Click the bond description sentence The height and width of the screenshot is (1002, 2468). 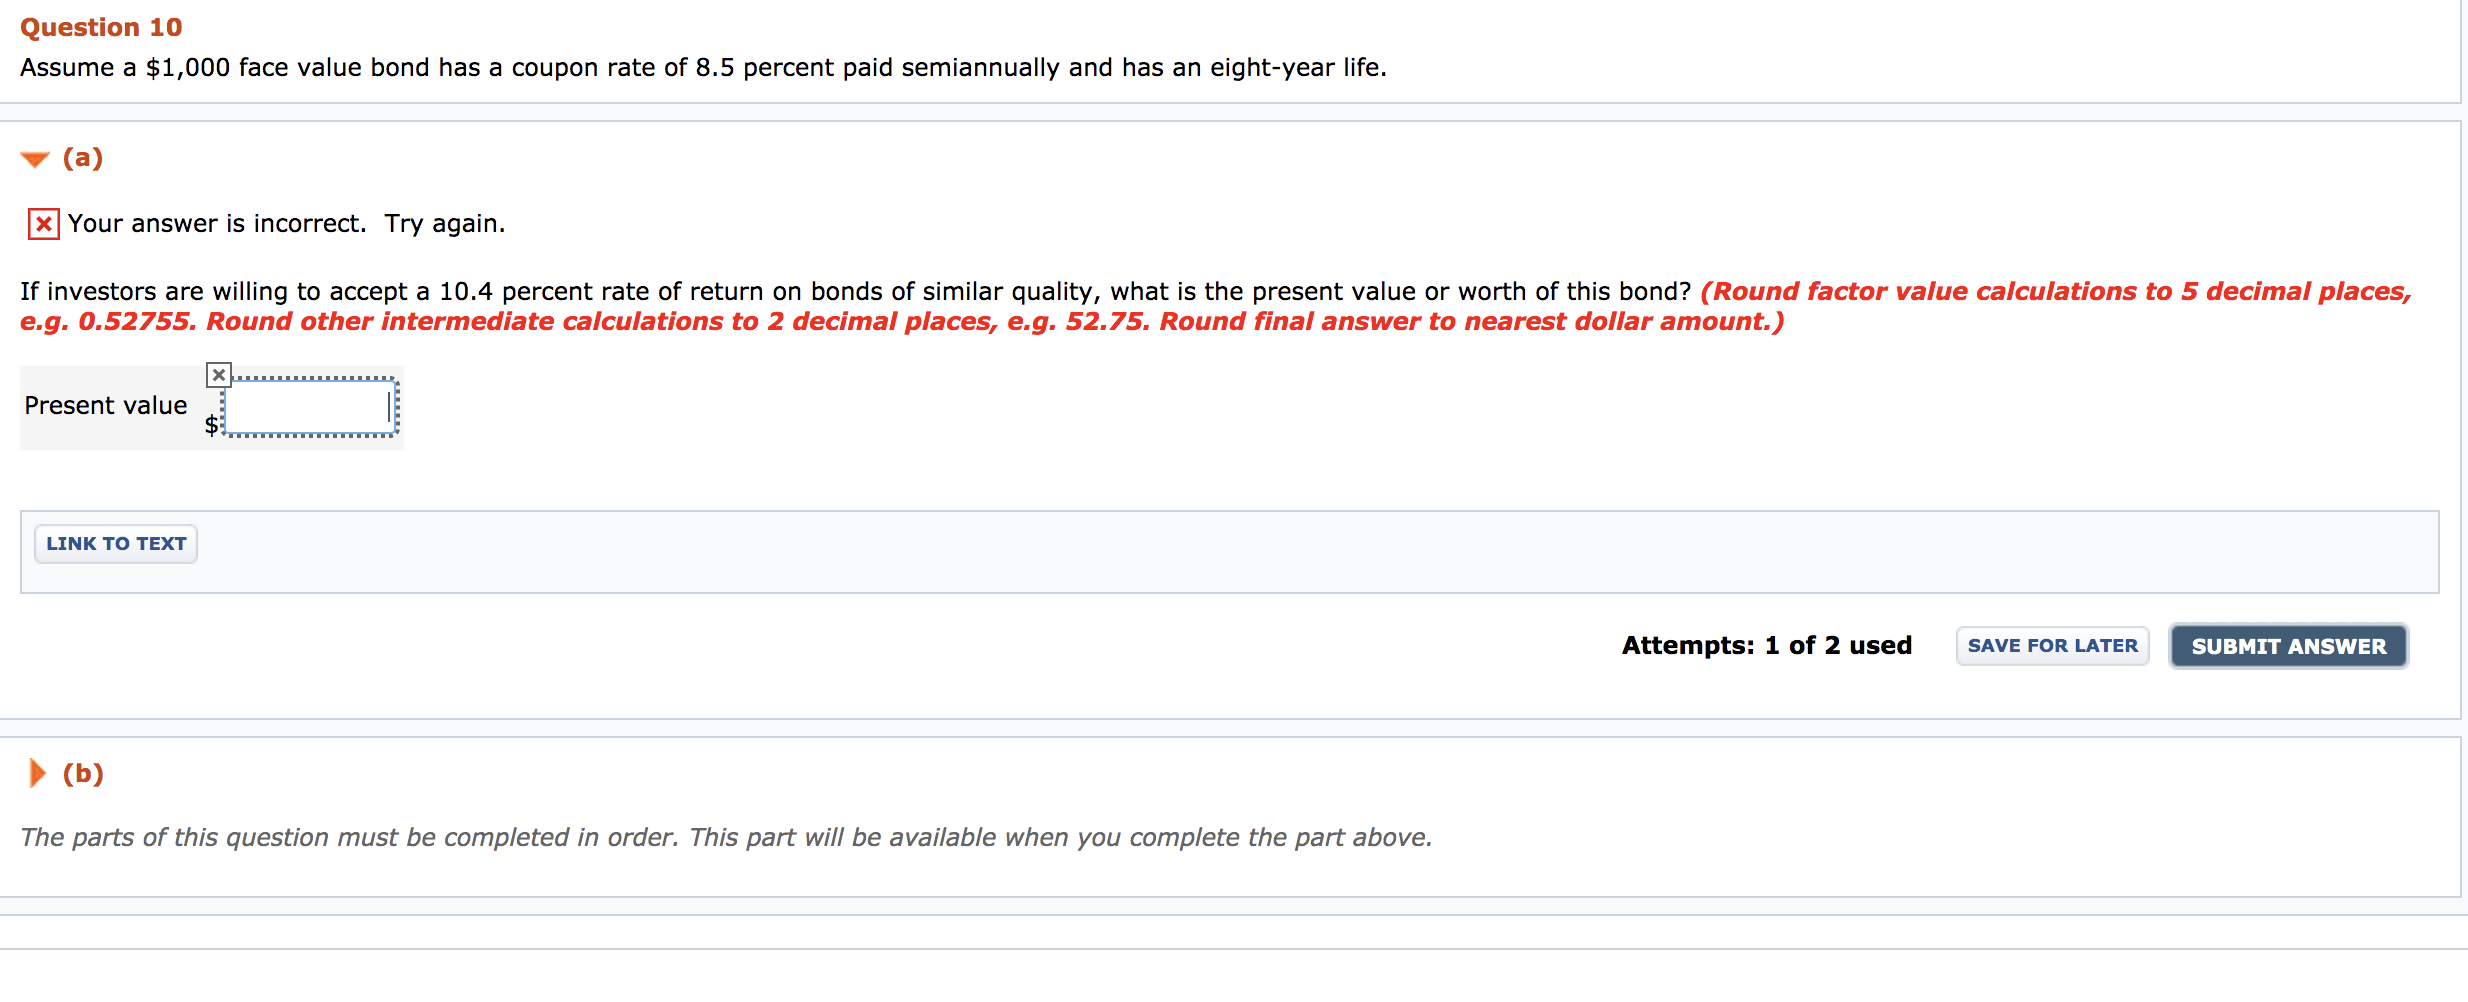tap(700, 68)
